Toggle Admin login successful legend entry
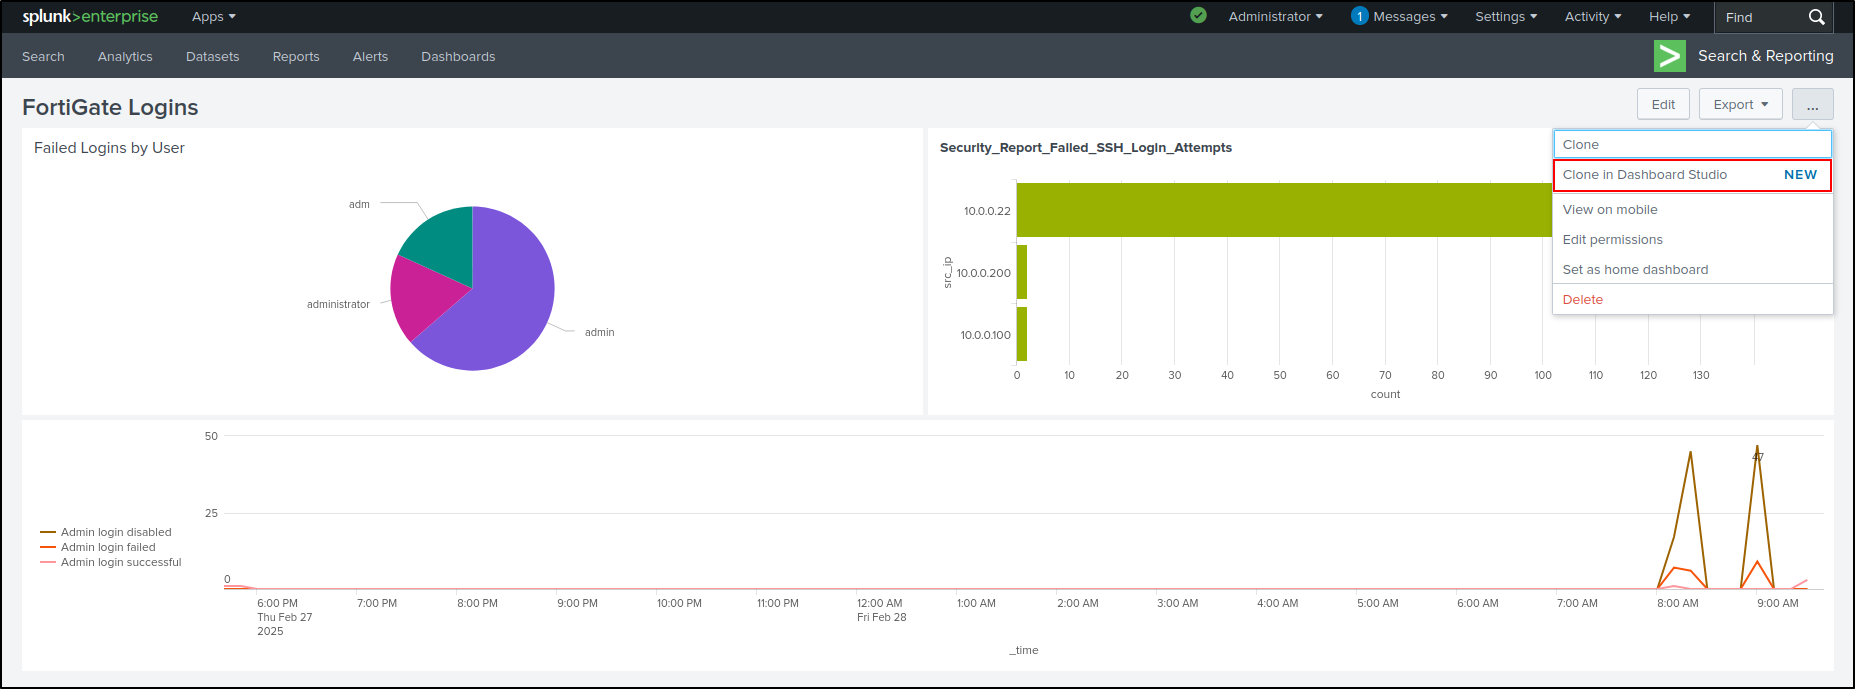1855x689 pixels. click(x=111, y=562)
